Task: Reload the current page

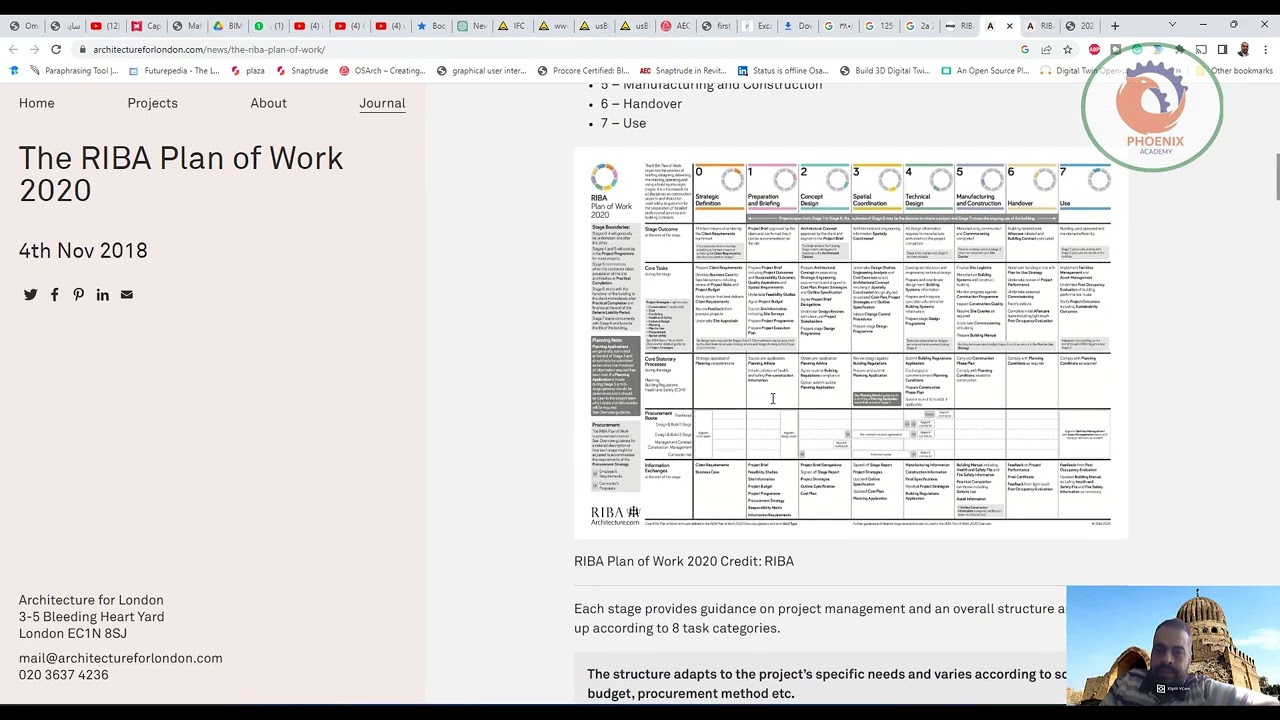Action: [56, 49]
